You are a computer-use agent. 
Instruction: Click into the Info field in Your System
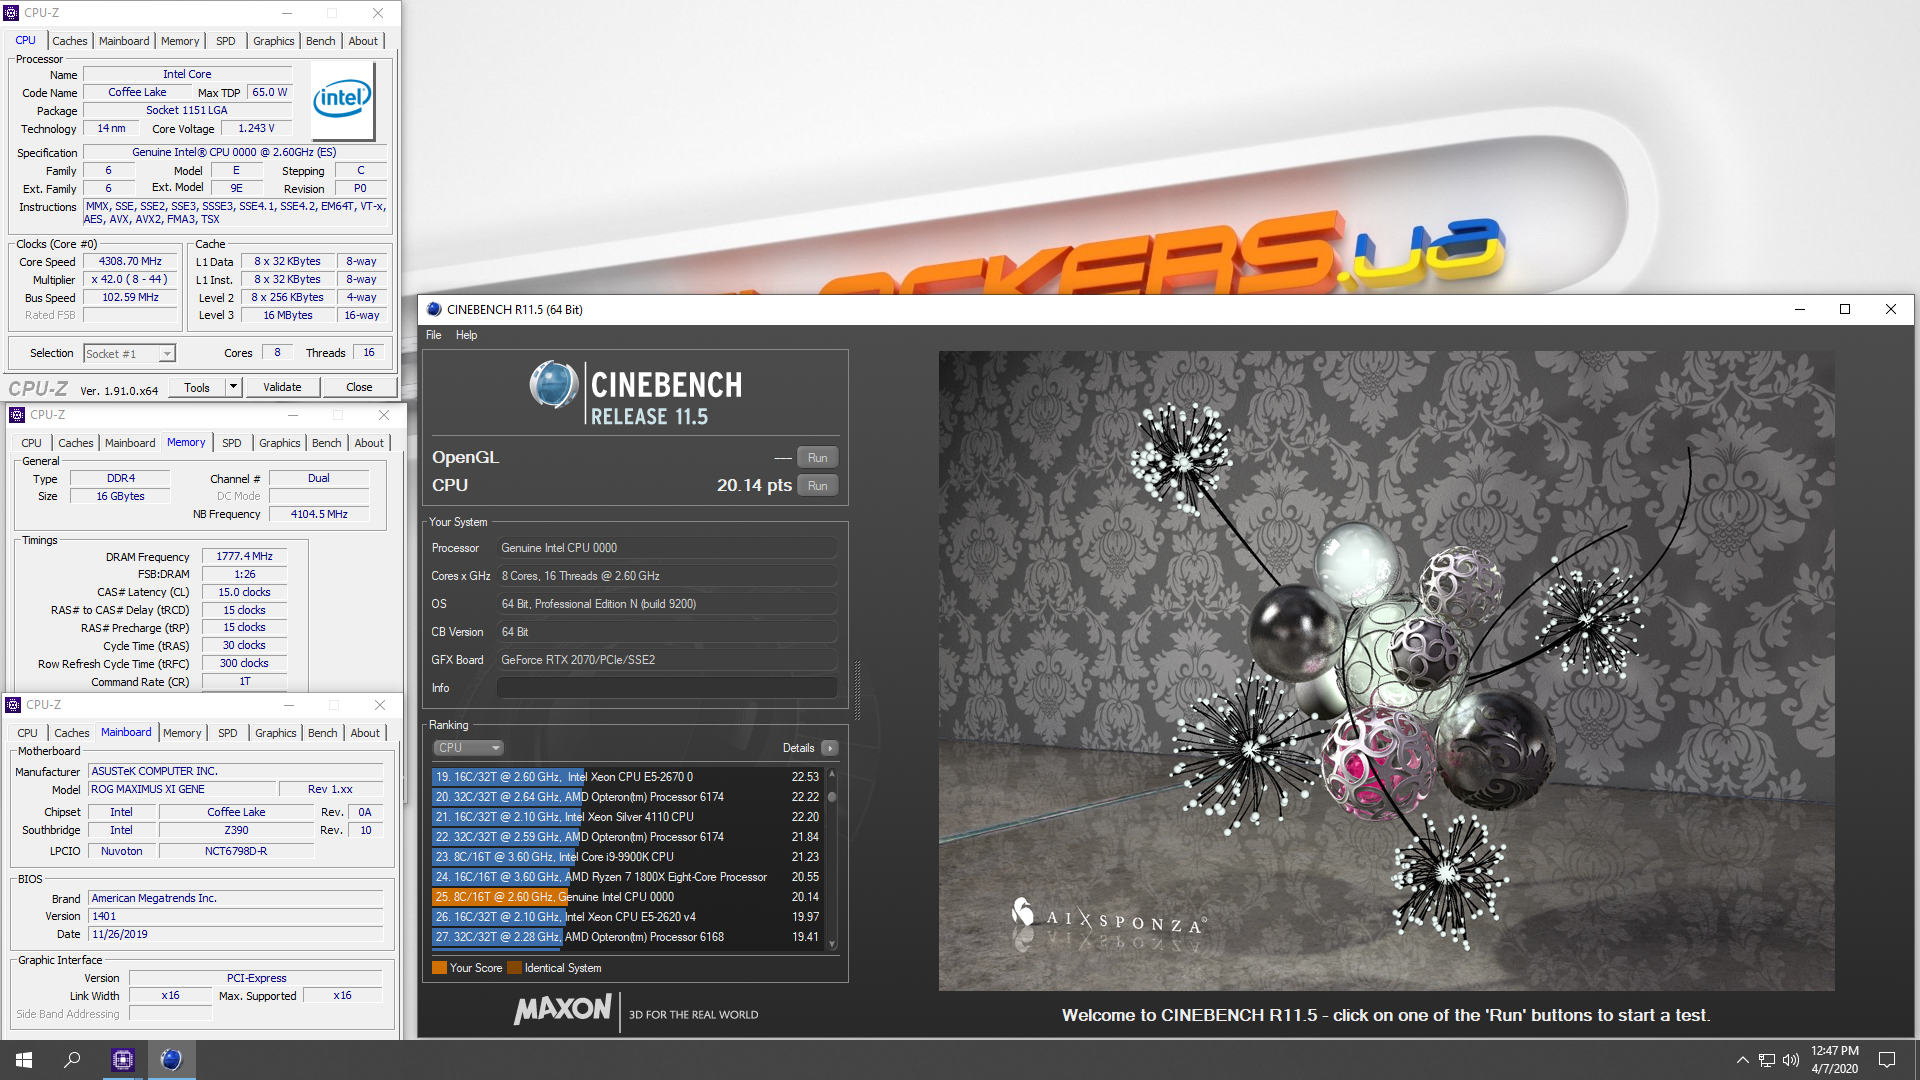[x=667, y=688]
